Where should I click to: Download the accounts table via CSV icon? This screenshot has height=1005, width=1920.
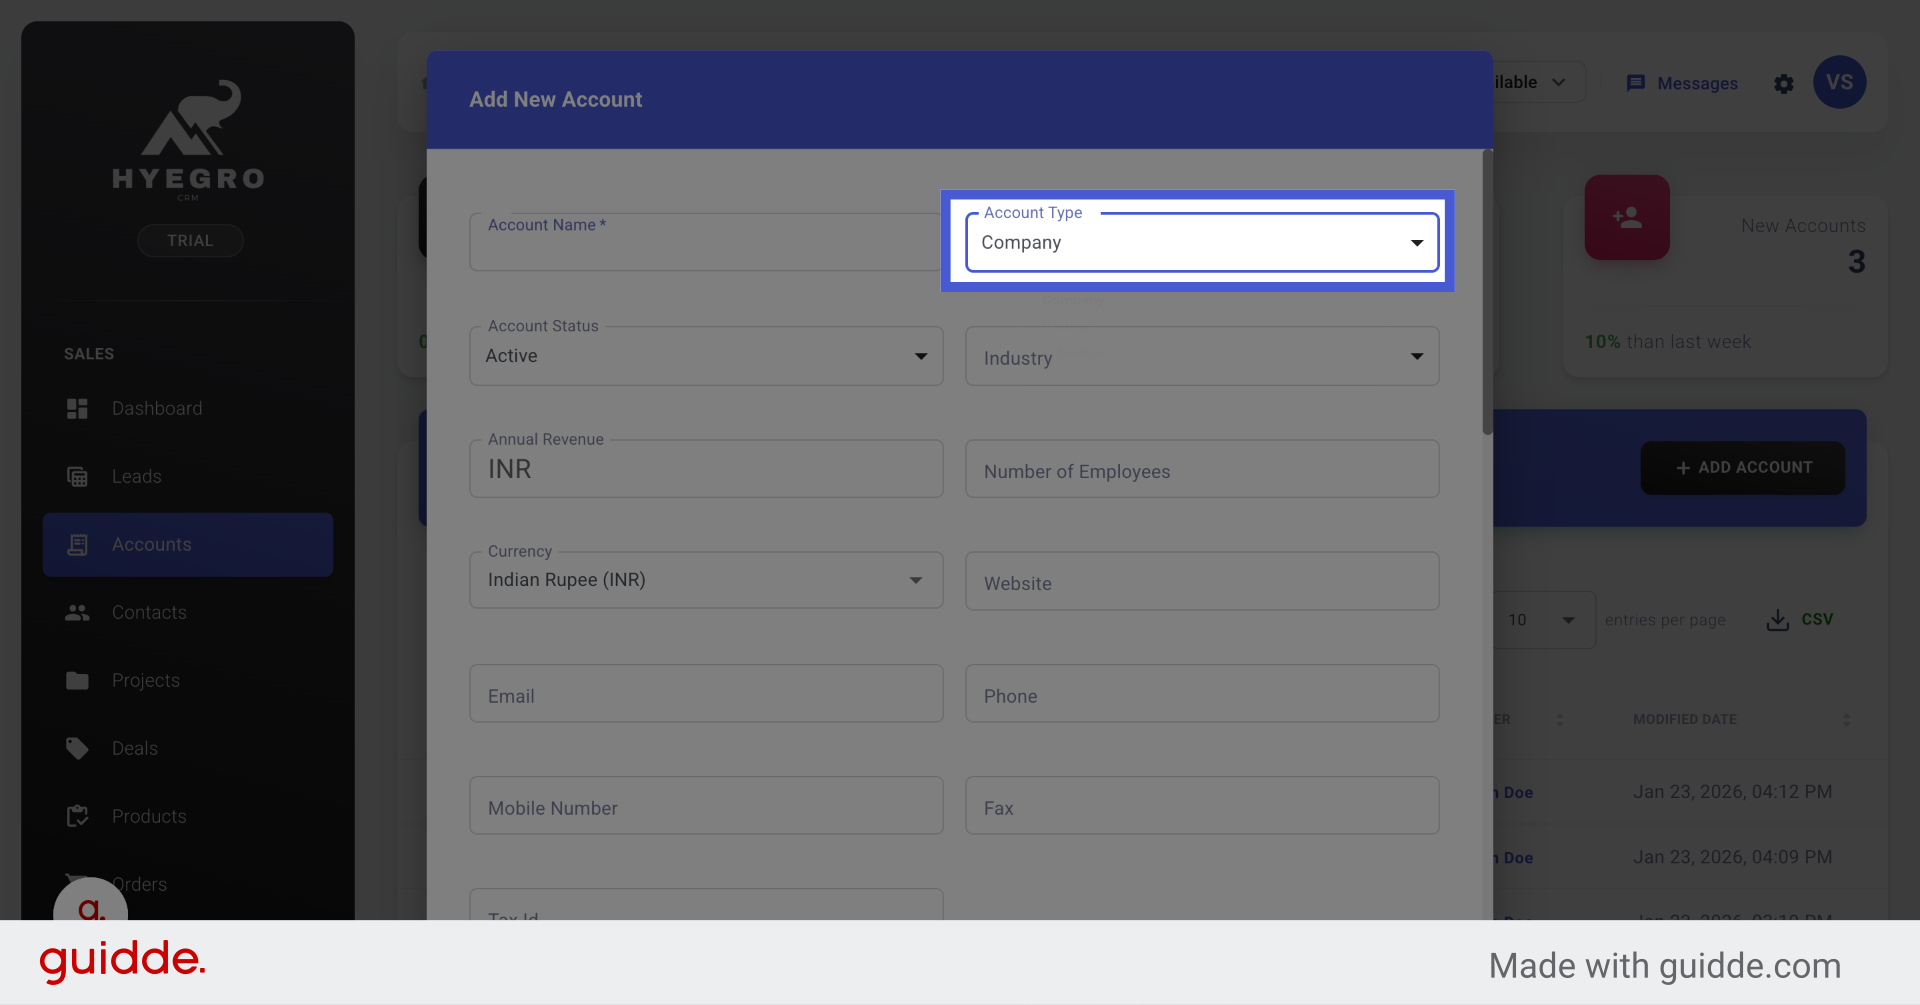click(x=1777, y=619)
